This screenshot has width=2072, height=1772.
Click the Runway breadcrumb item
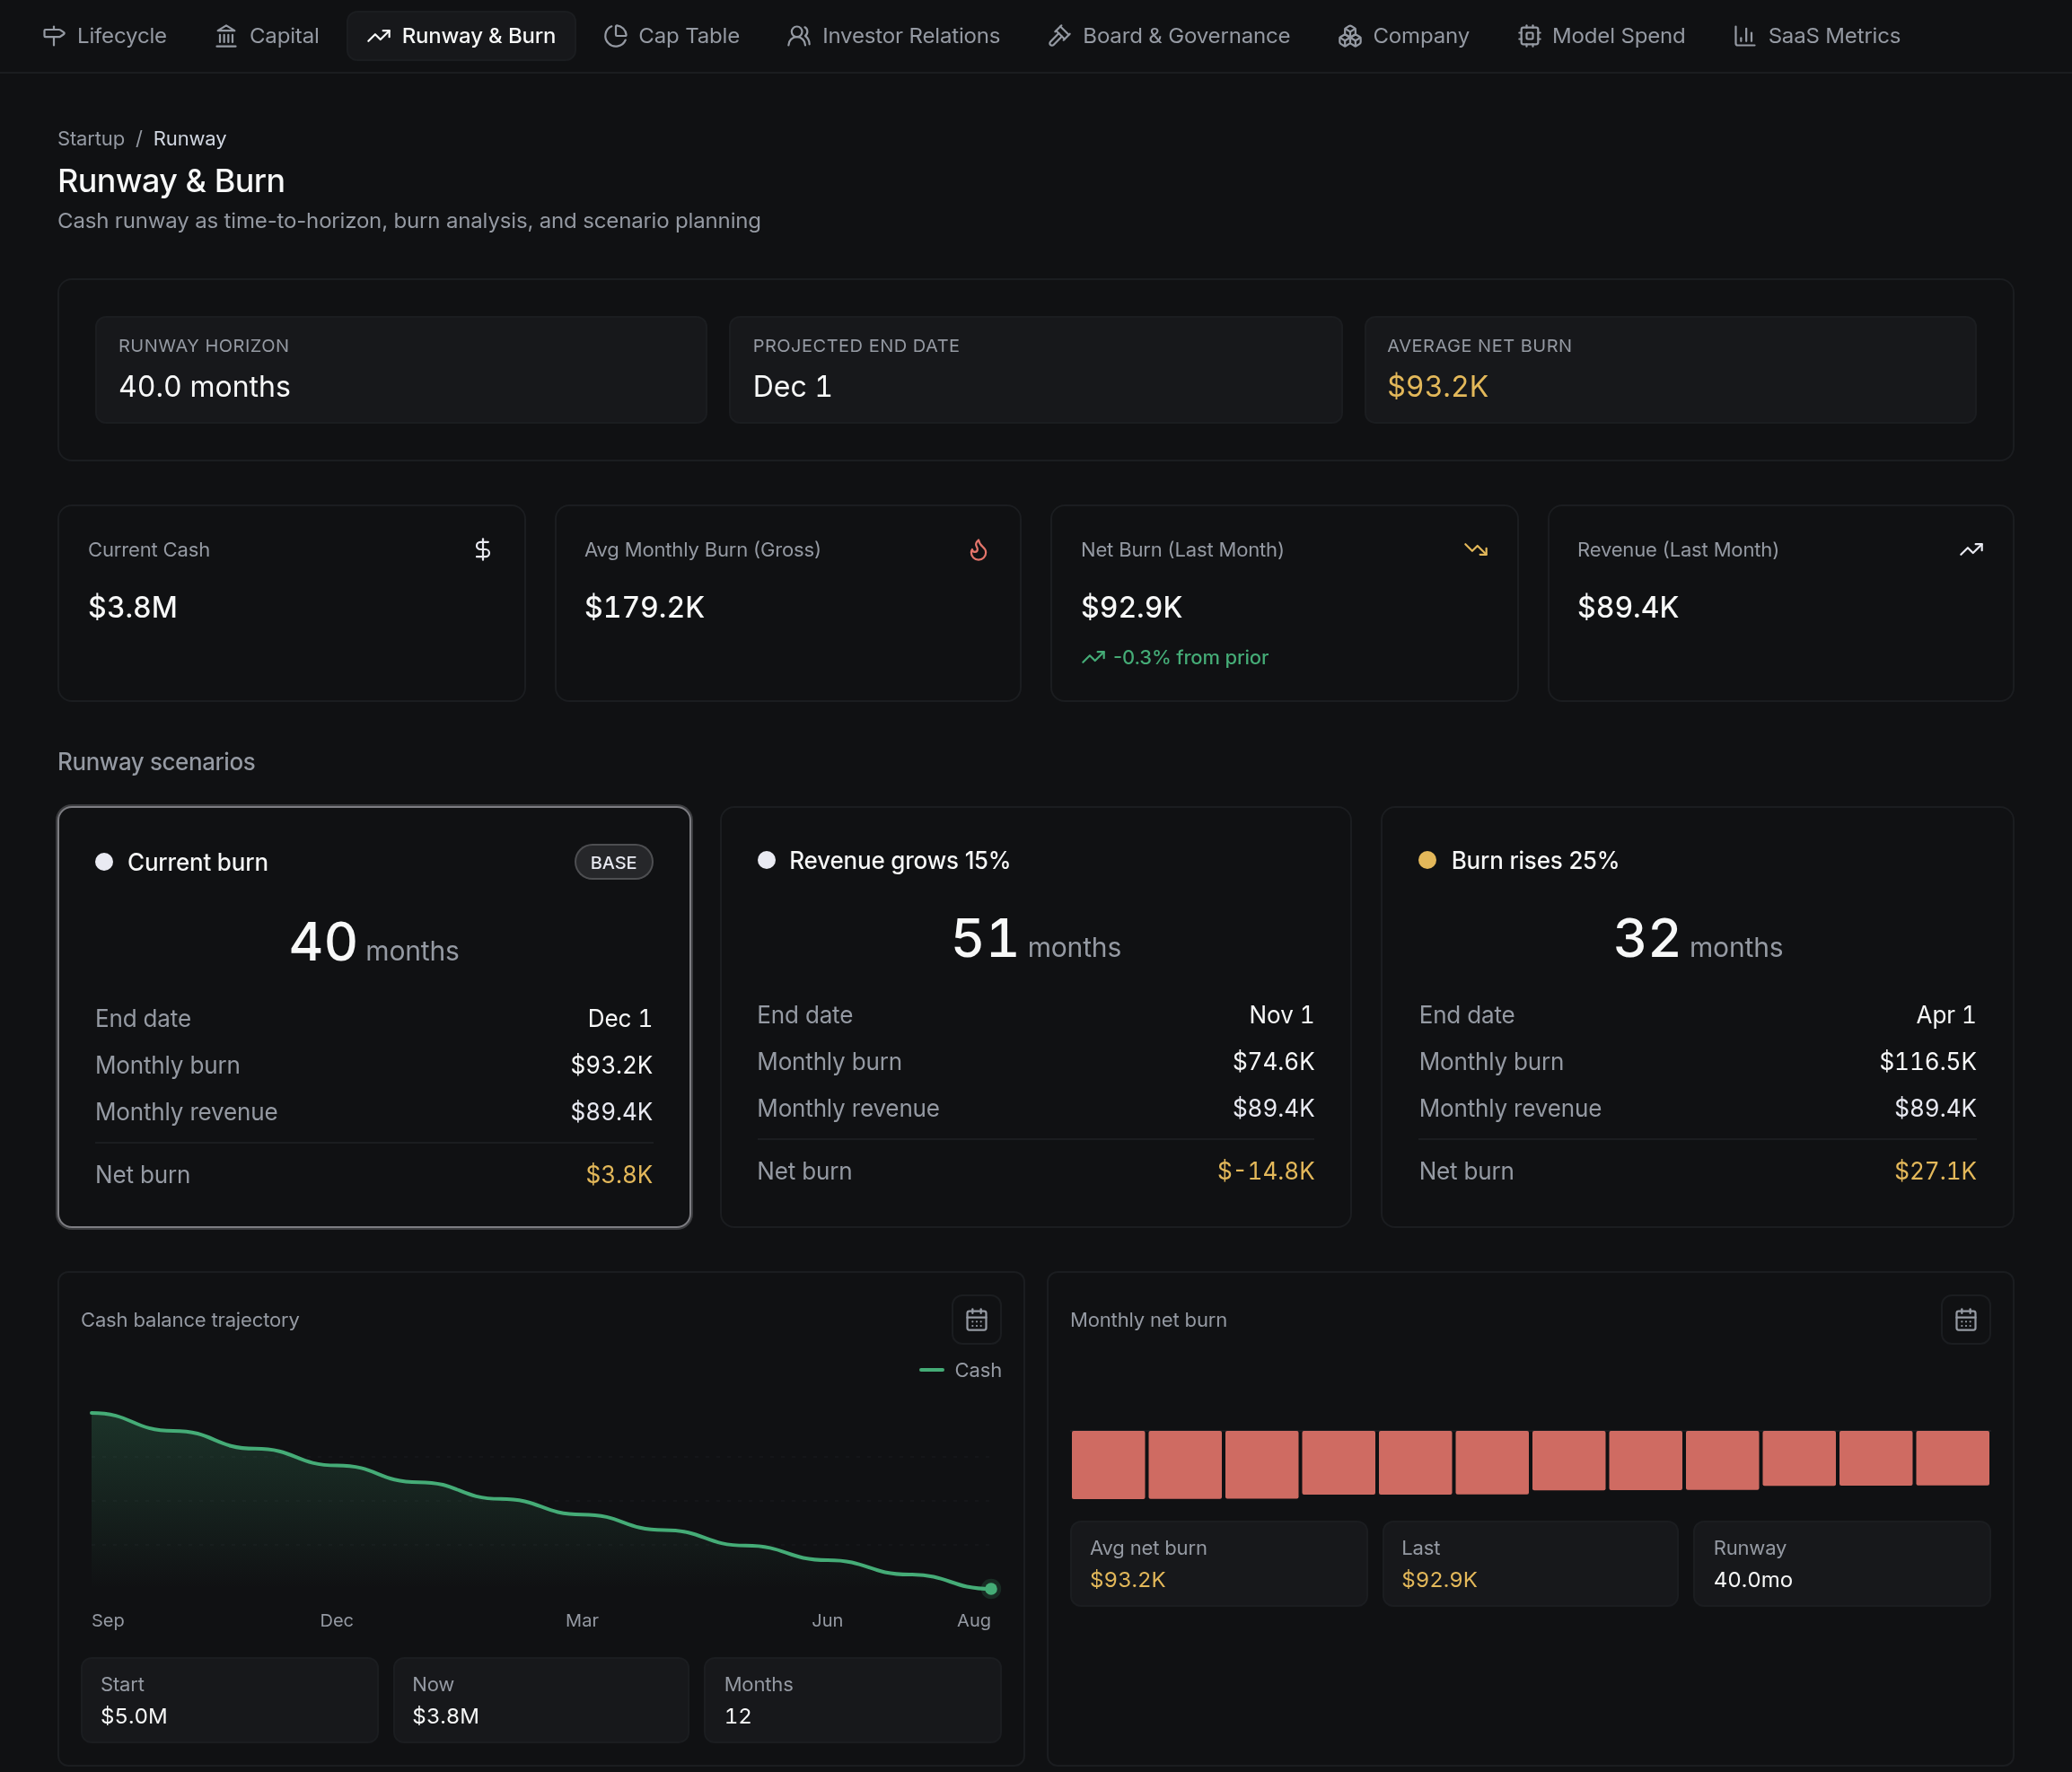tap(189, 138)
